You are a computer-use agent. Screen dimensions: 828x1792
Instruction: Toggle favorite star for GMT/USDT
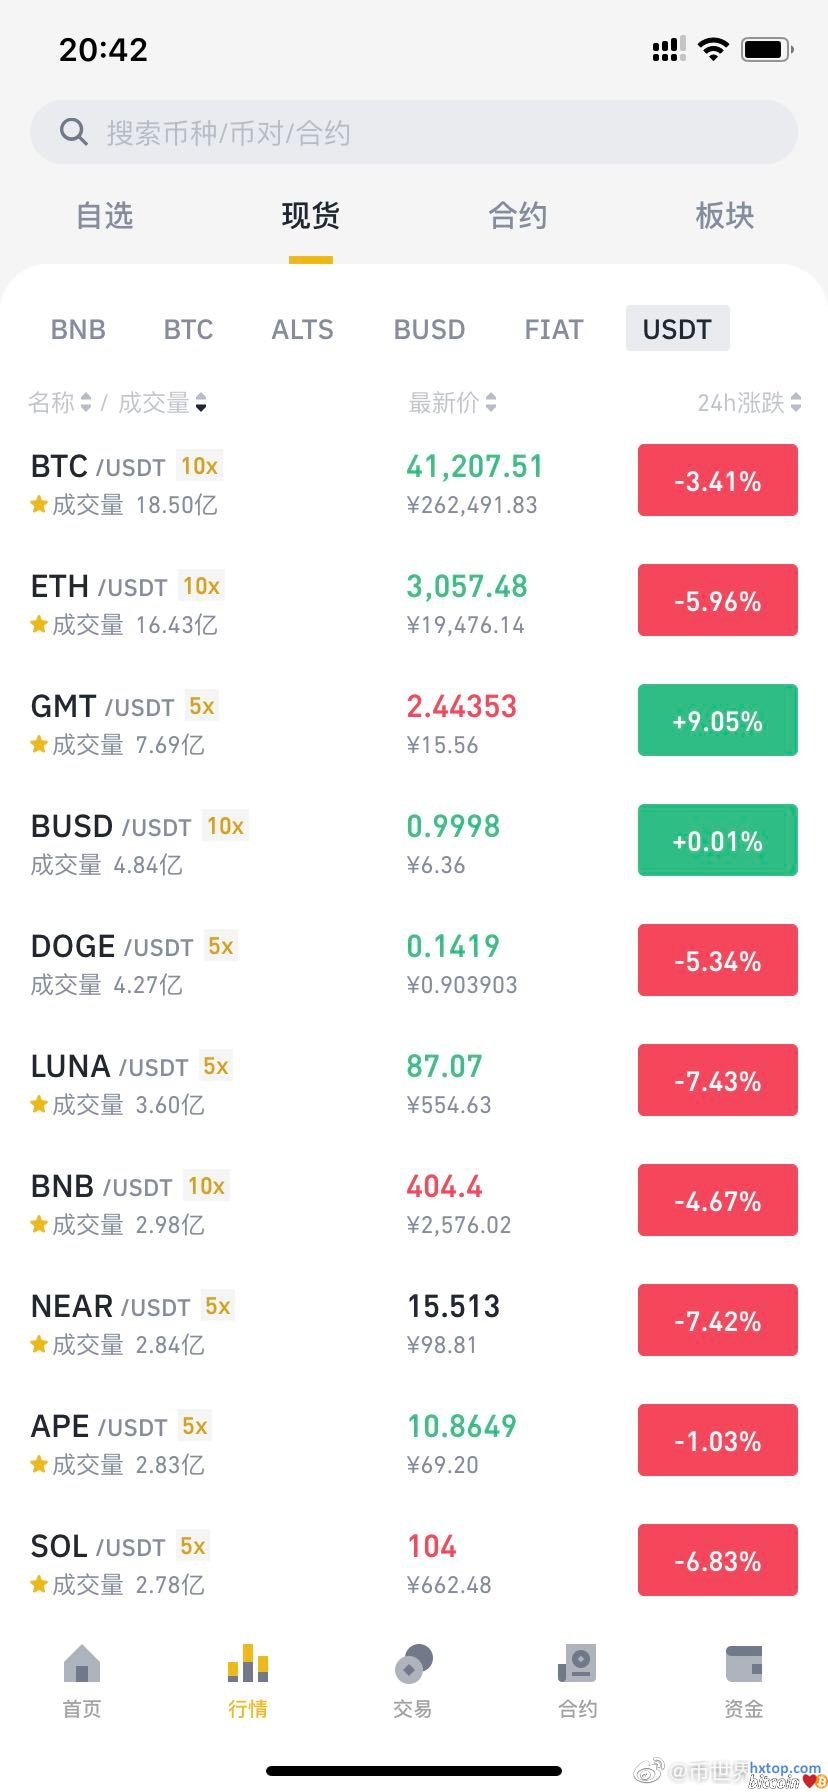[x=39, y=744]
